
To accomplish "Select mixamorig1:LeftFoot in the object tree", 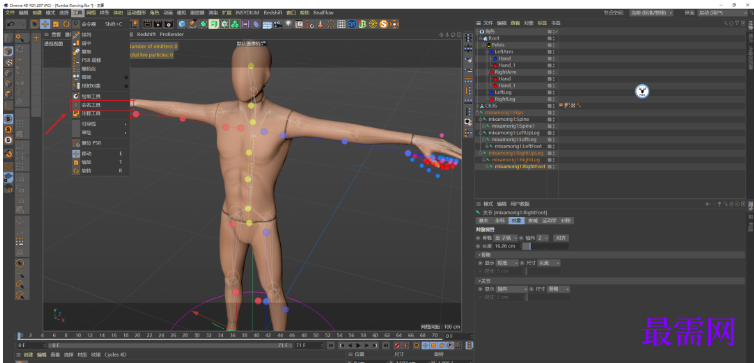I will [518, 146].
